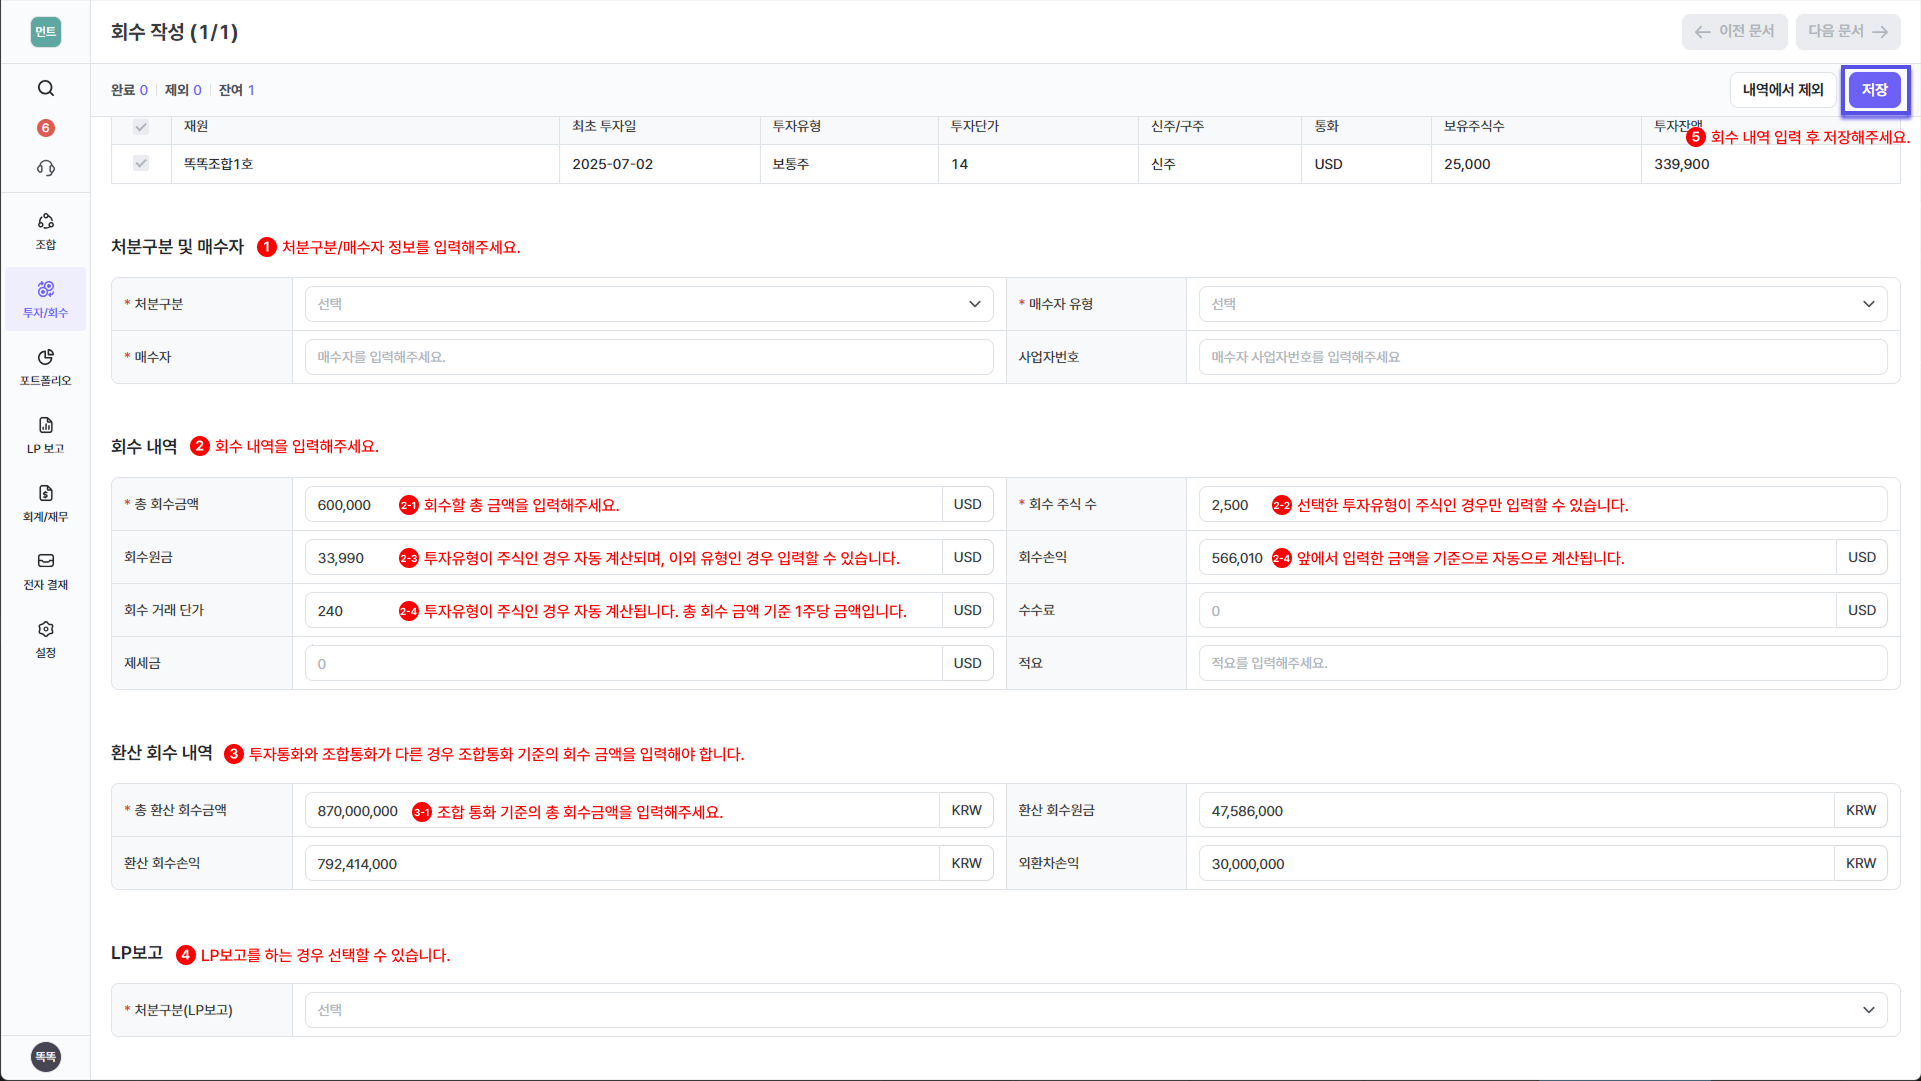Viewport: 1921px width, 1081px height.
Task: Click the 내역에서 제외 button
Action: click(x=1782, y=90)
